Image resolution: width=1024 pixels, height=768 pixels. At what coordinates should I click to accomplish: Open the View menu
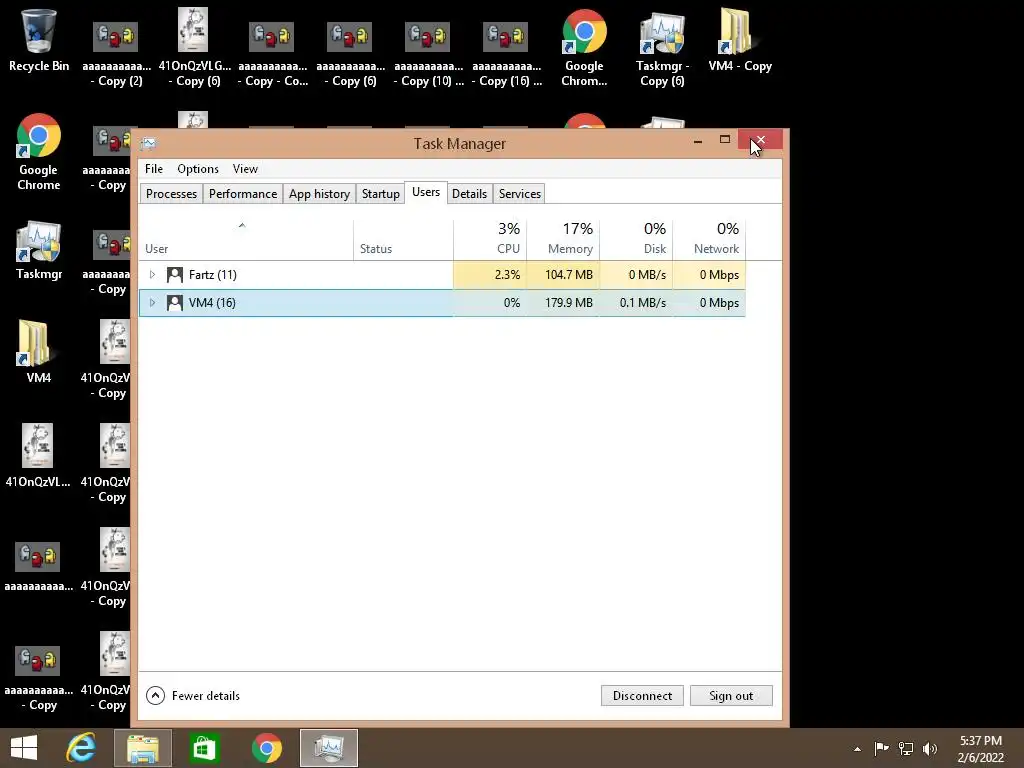click(246, 169)
